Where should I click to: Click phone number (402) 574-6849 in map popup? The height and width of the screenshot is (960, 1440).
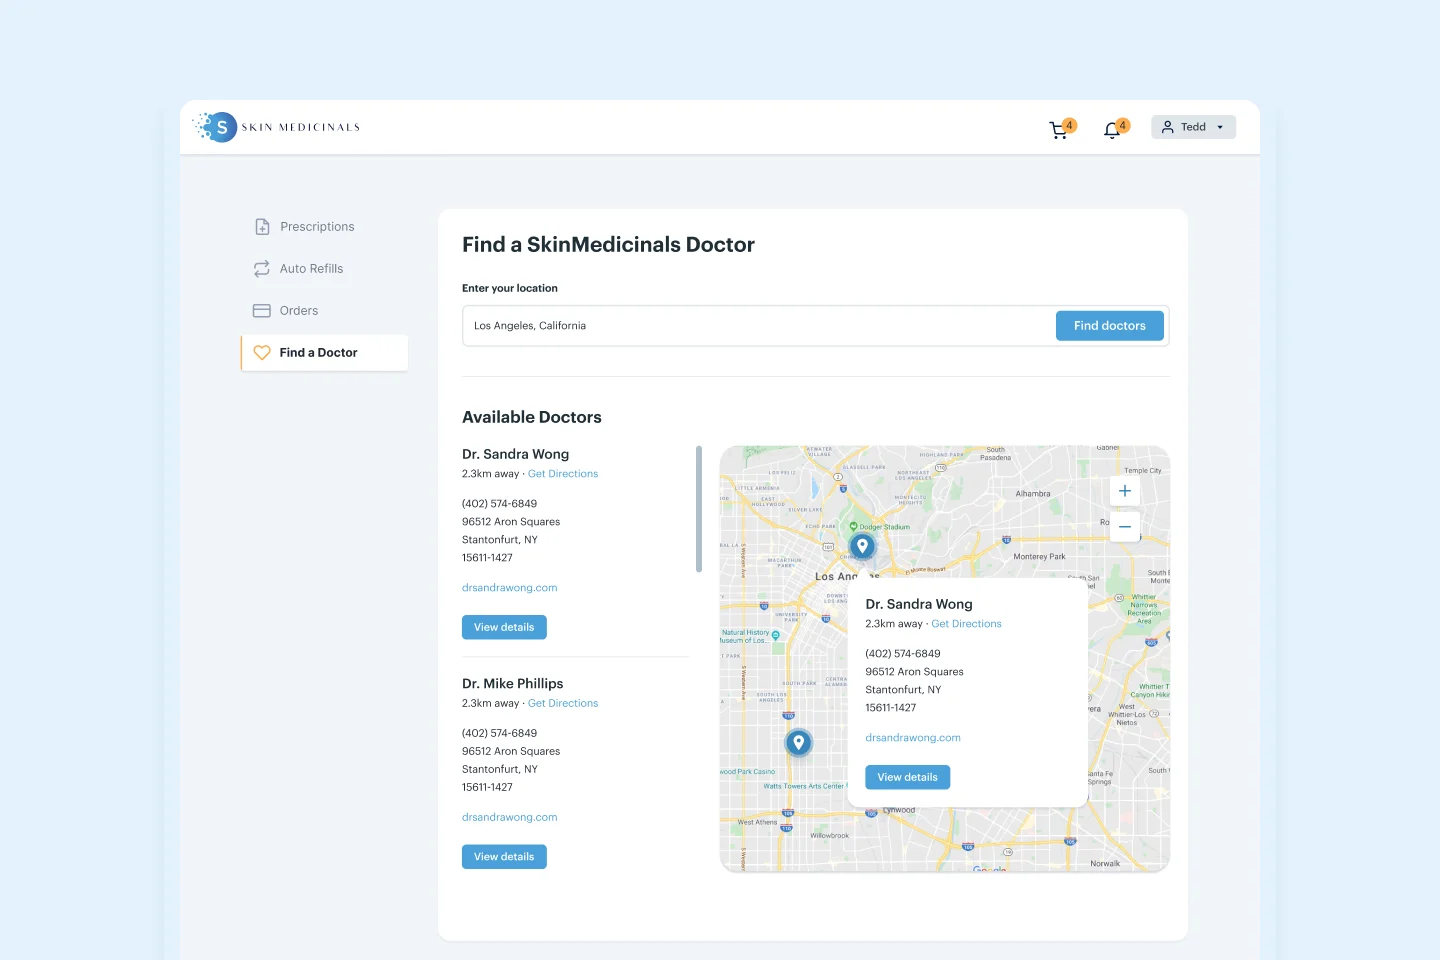903,654
